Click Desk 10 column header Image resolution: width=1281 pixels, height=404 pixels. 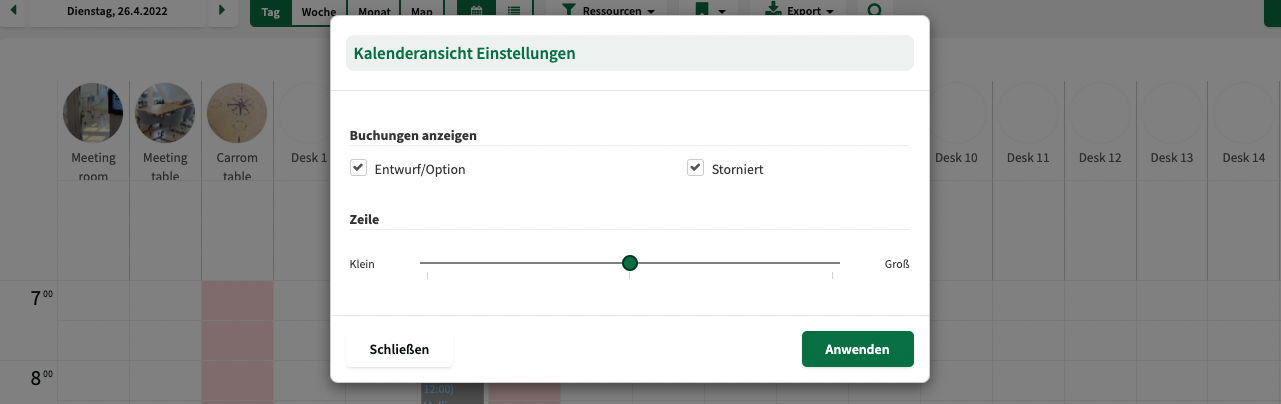pyautogui.click(x=956, y=157)
